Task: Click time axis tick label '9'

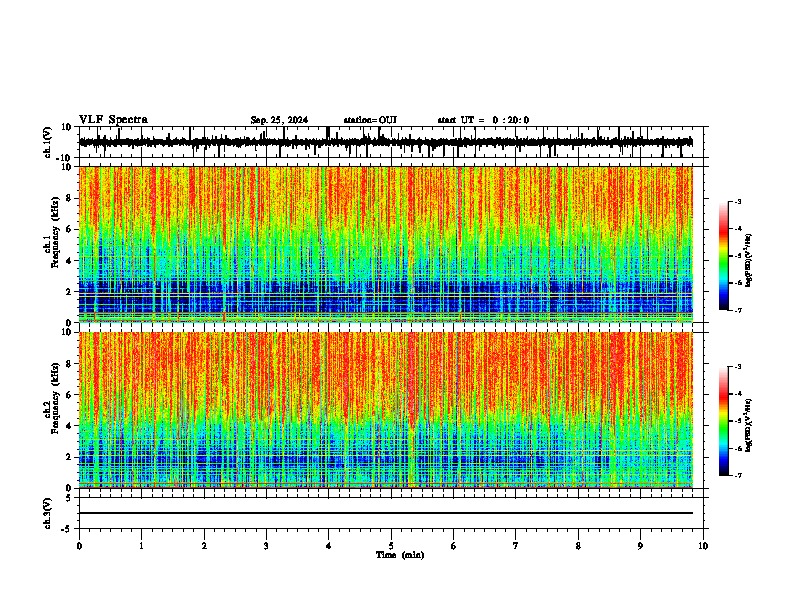Action: pos(640,546)
